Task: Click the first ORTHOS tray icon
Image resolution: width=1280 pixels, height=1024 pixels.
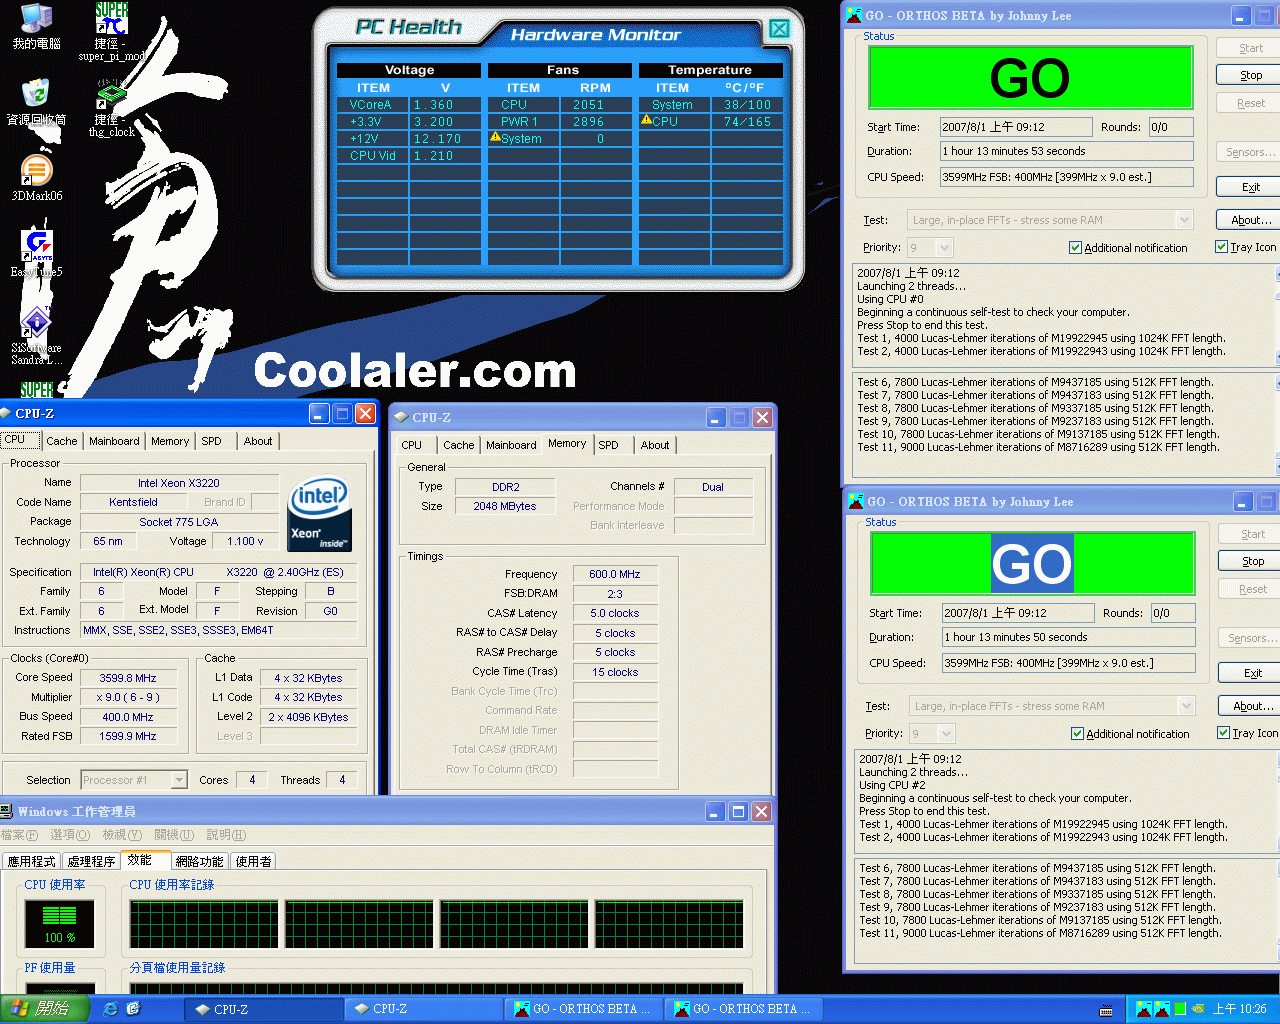Action: click(1144, 1009)
